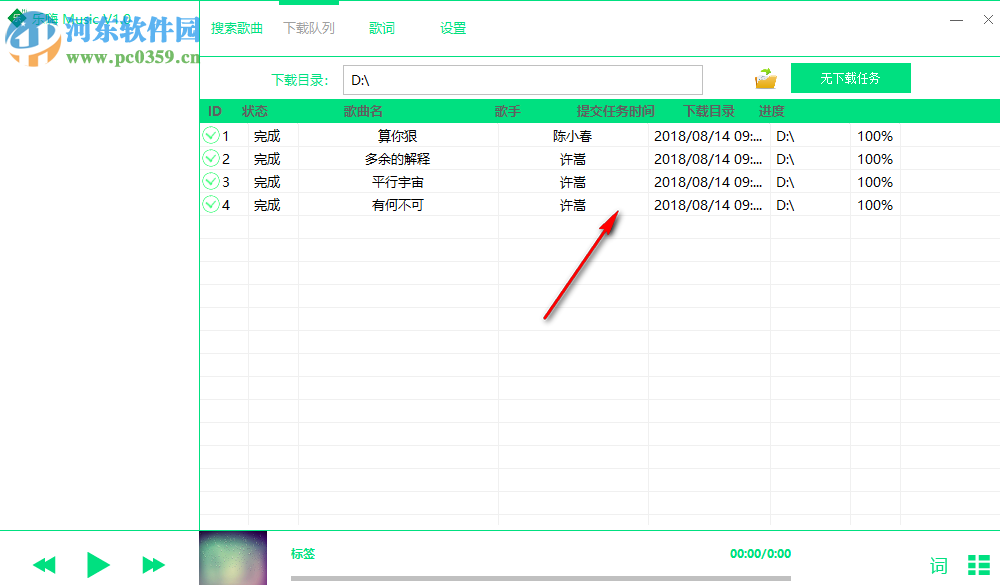Viewport: 1000px width, 585px height.
Task: Open the playlist grid icon
Action: click(x=981, y=565)
